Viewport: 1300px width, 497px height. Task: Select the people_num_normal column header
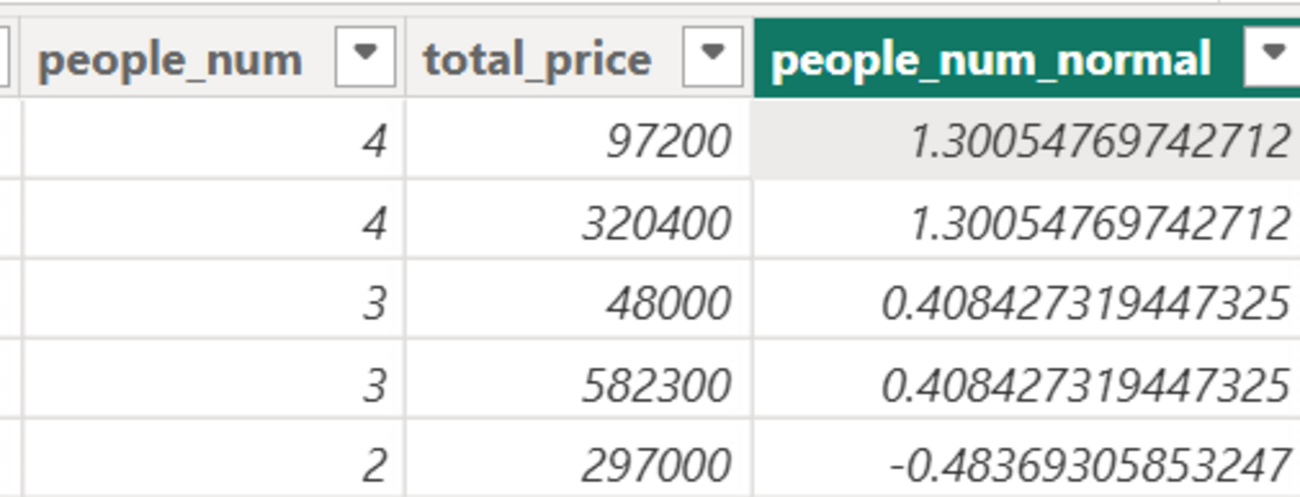pos(990,60)
